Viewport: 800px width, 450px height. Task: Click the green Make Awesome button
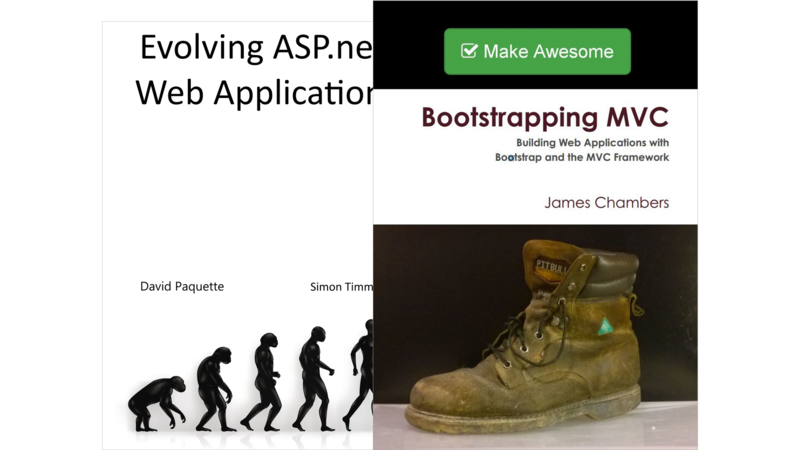[537, 52]
